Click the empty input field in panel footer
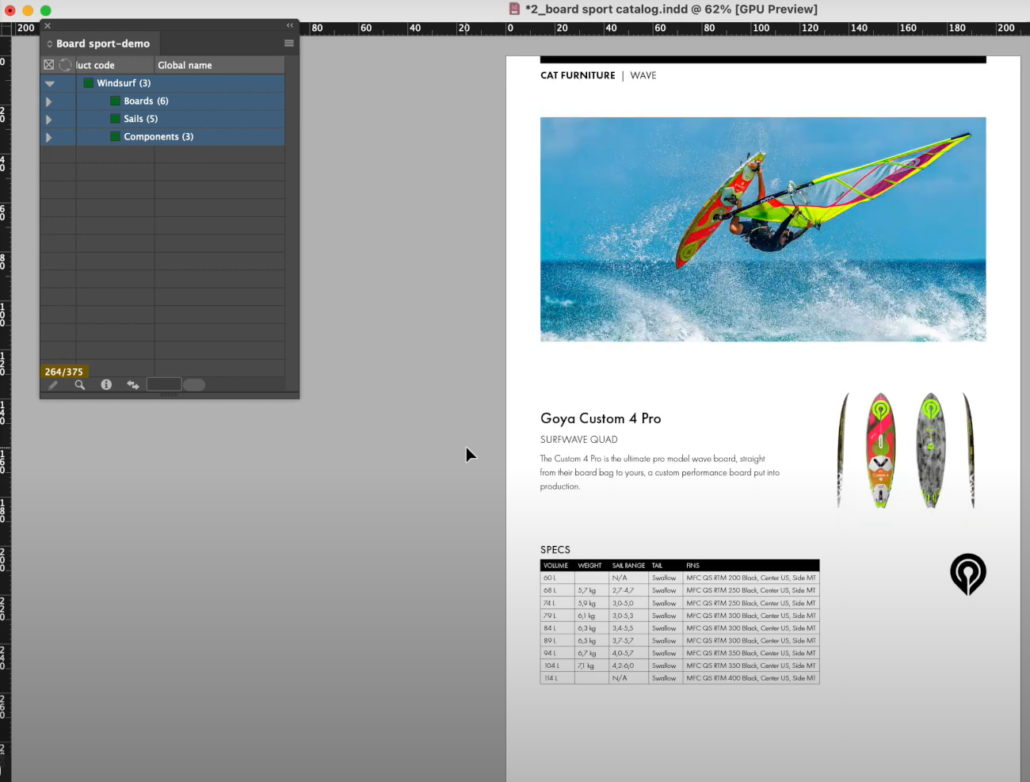1030x782 pixels. coord(164,384)
